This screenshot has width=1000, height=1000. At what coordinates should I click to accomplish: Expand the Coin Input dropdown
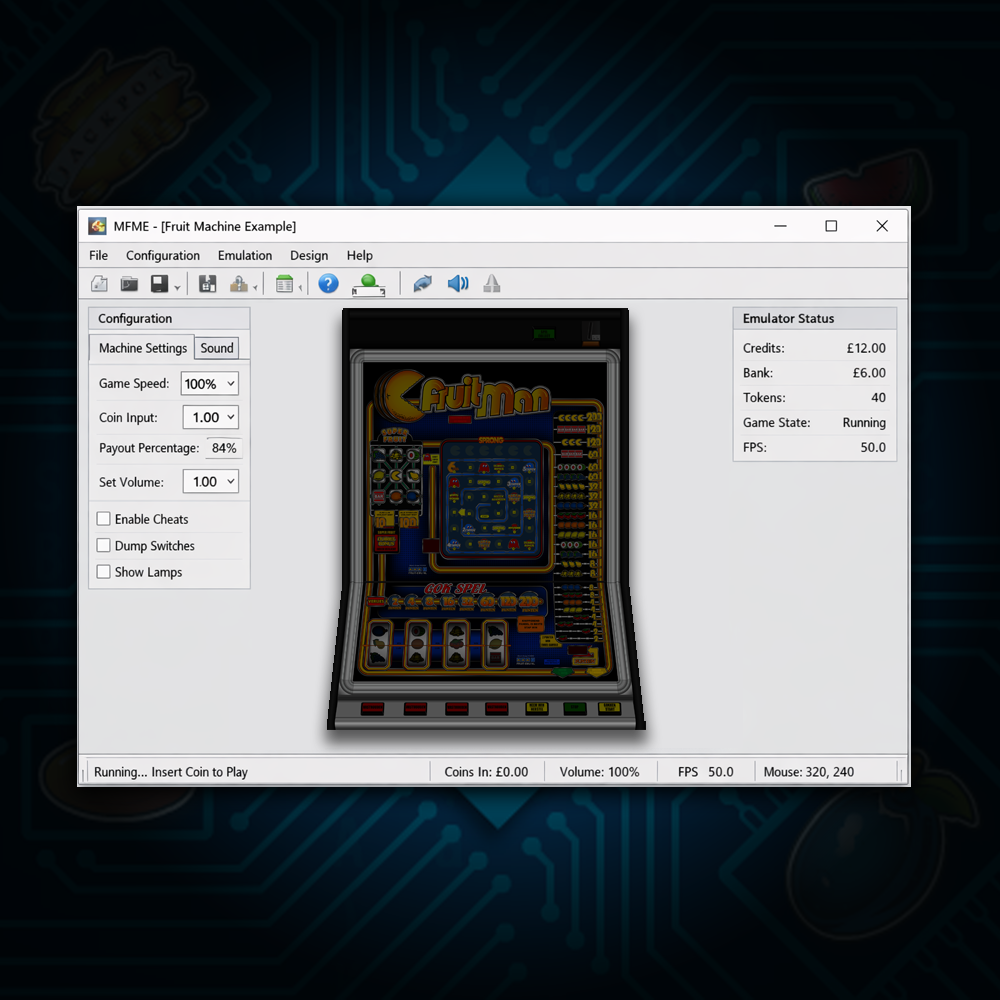(x=210, y=417)
